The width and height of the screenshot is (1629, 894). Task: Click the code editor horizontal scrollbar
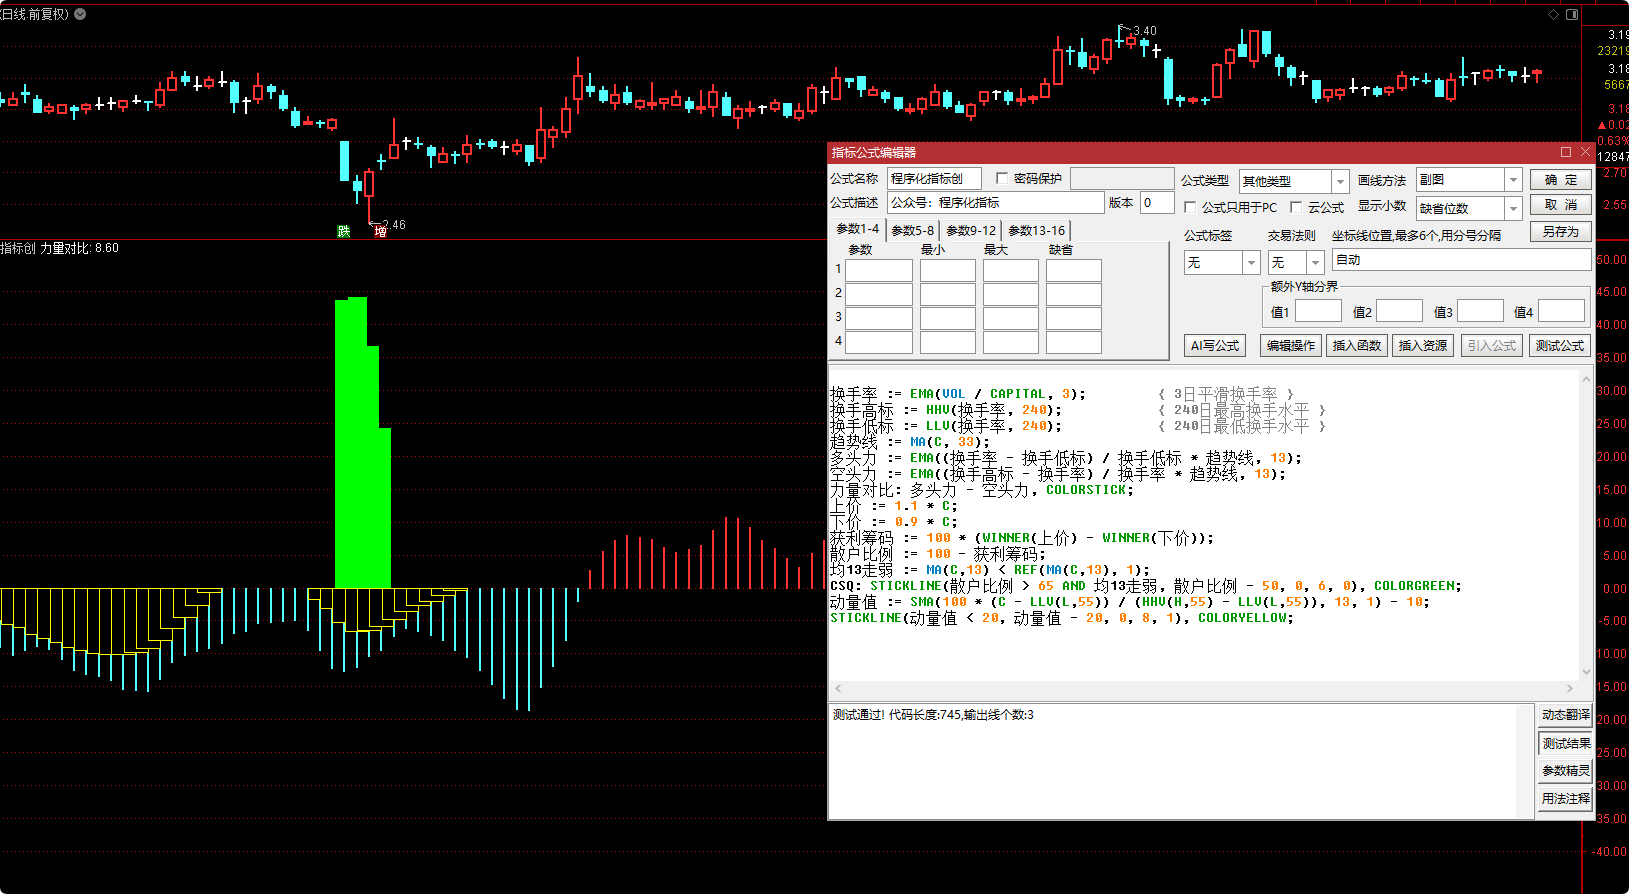pyautogui.click(x=1203, y=688)
